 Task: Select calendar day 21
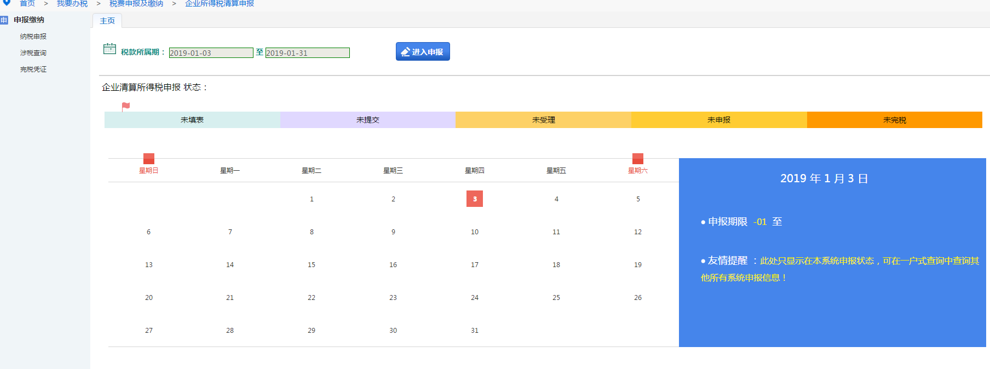coord(230,297)
